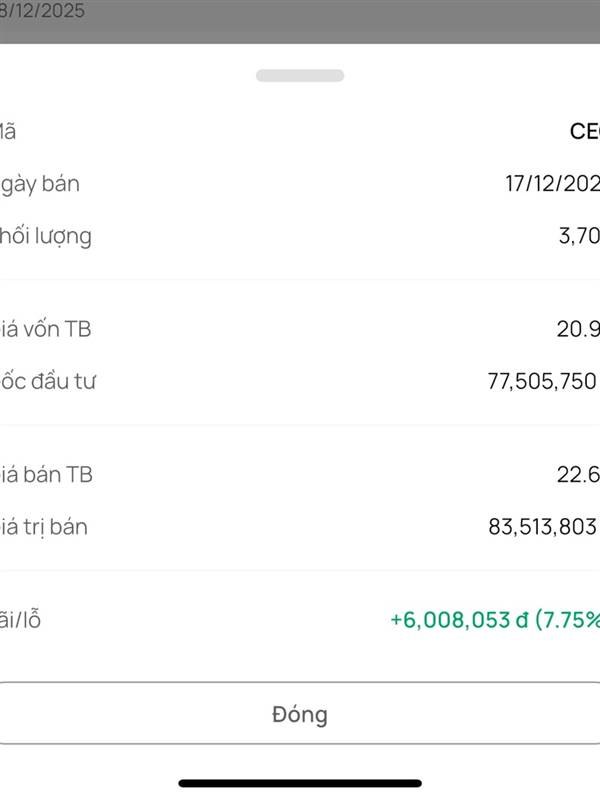Screen dimensions: 600x800
Task: Tap the Lãi/Lỗ row label
Action: (21, 619)
